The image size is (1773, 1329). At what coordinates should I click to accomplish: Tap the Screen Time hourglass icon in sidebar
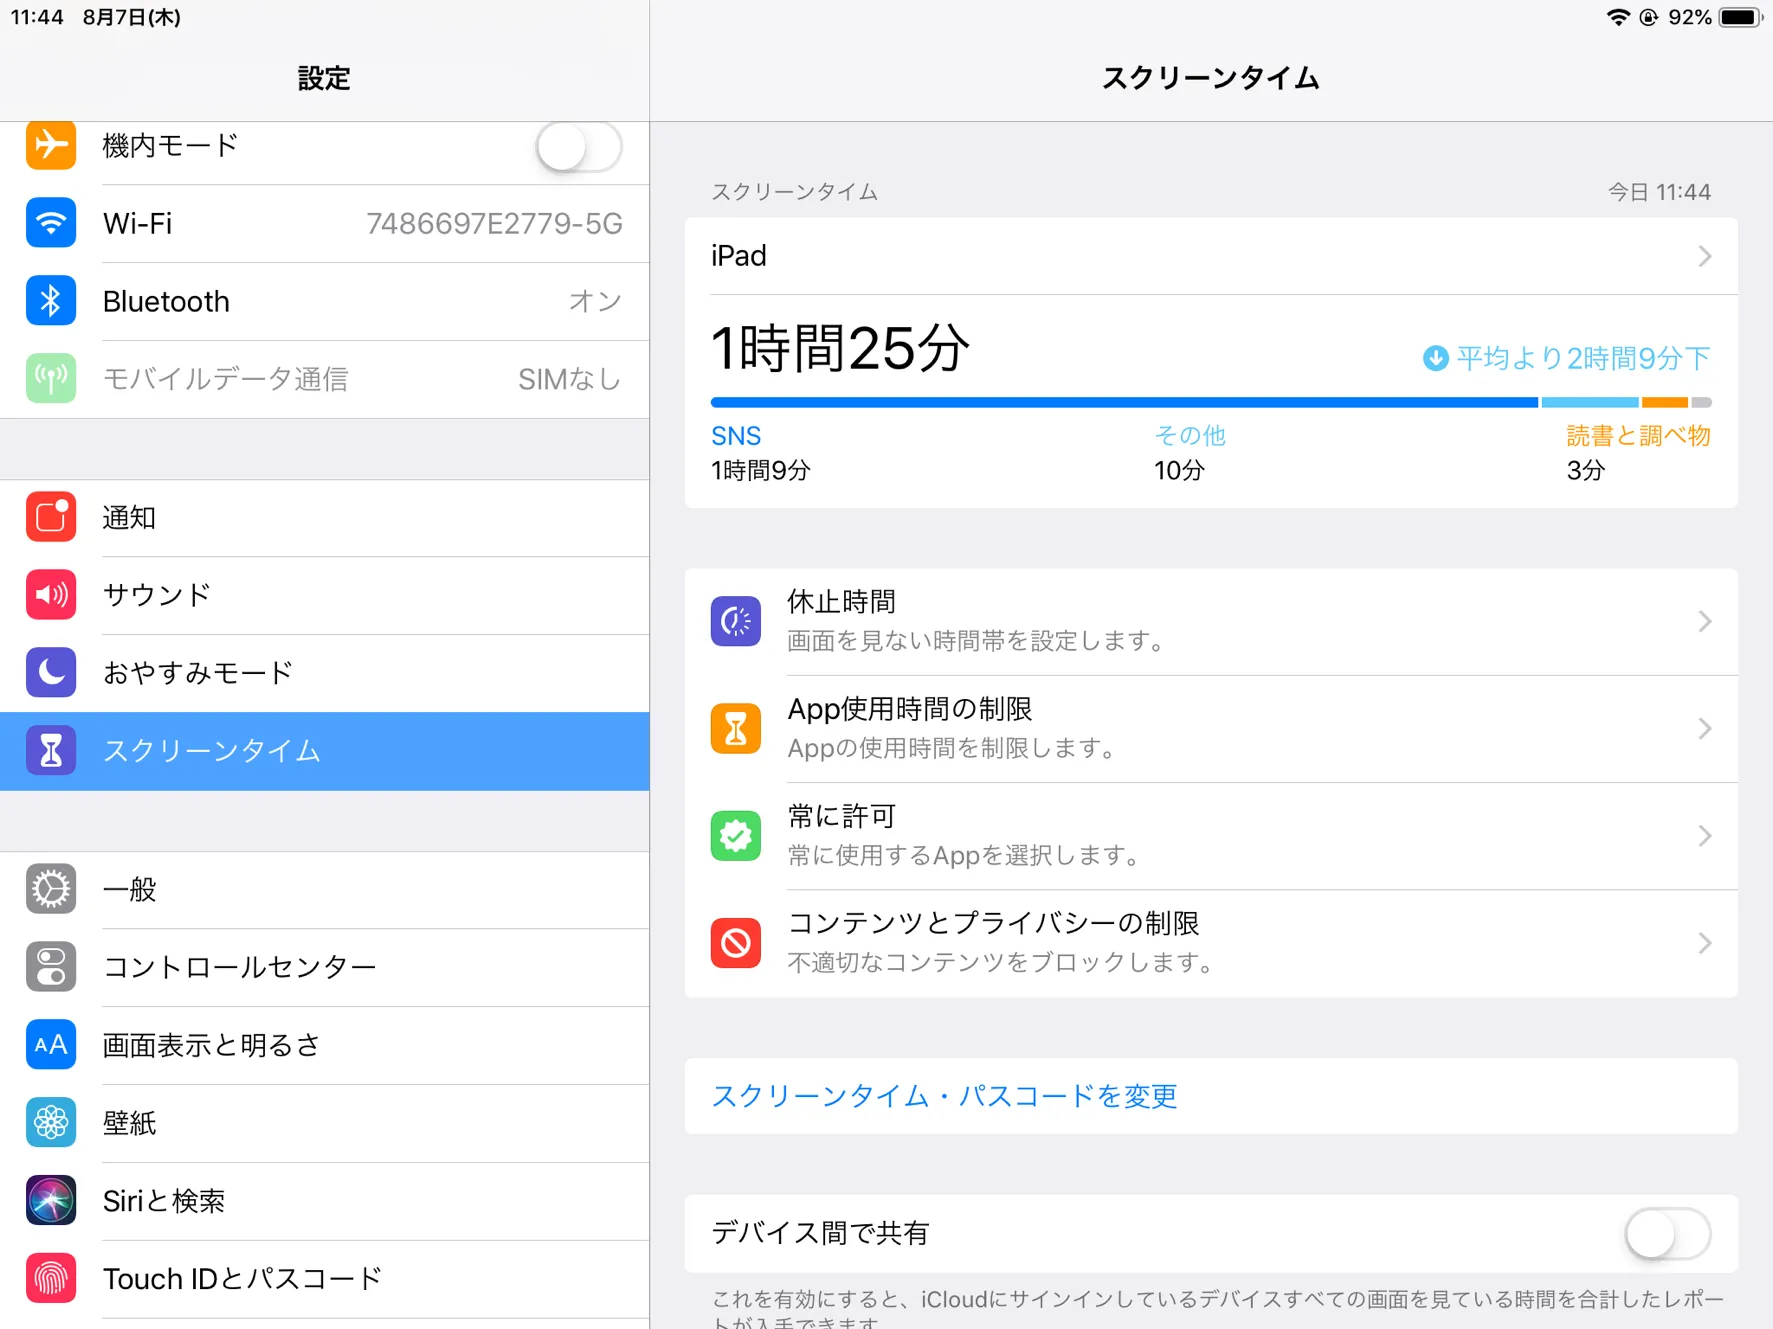tap(51, 751)
